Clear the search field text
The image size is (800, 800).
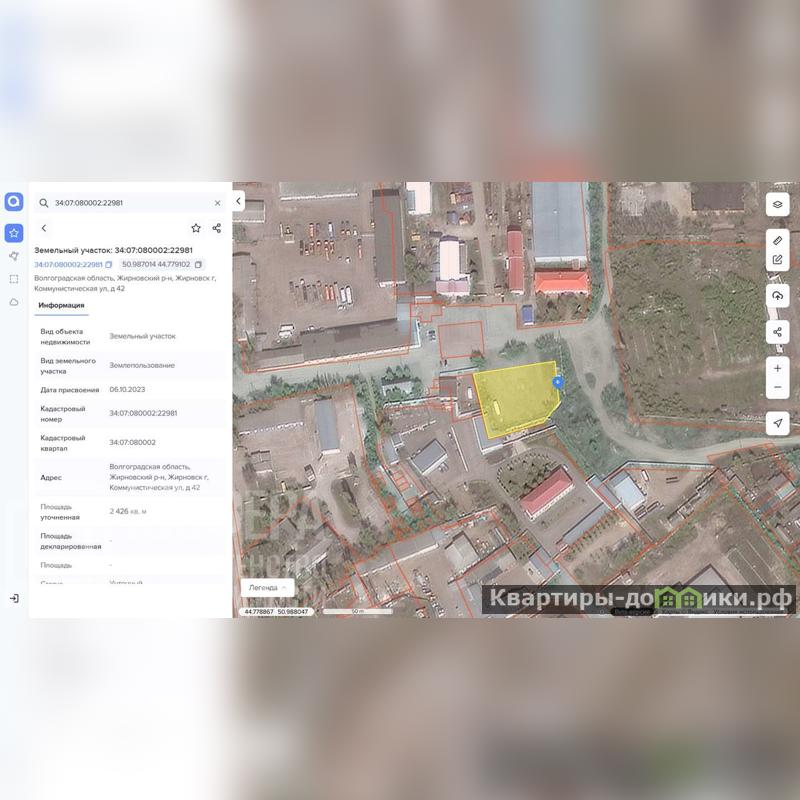[217, 203]
